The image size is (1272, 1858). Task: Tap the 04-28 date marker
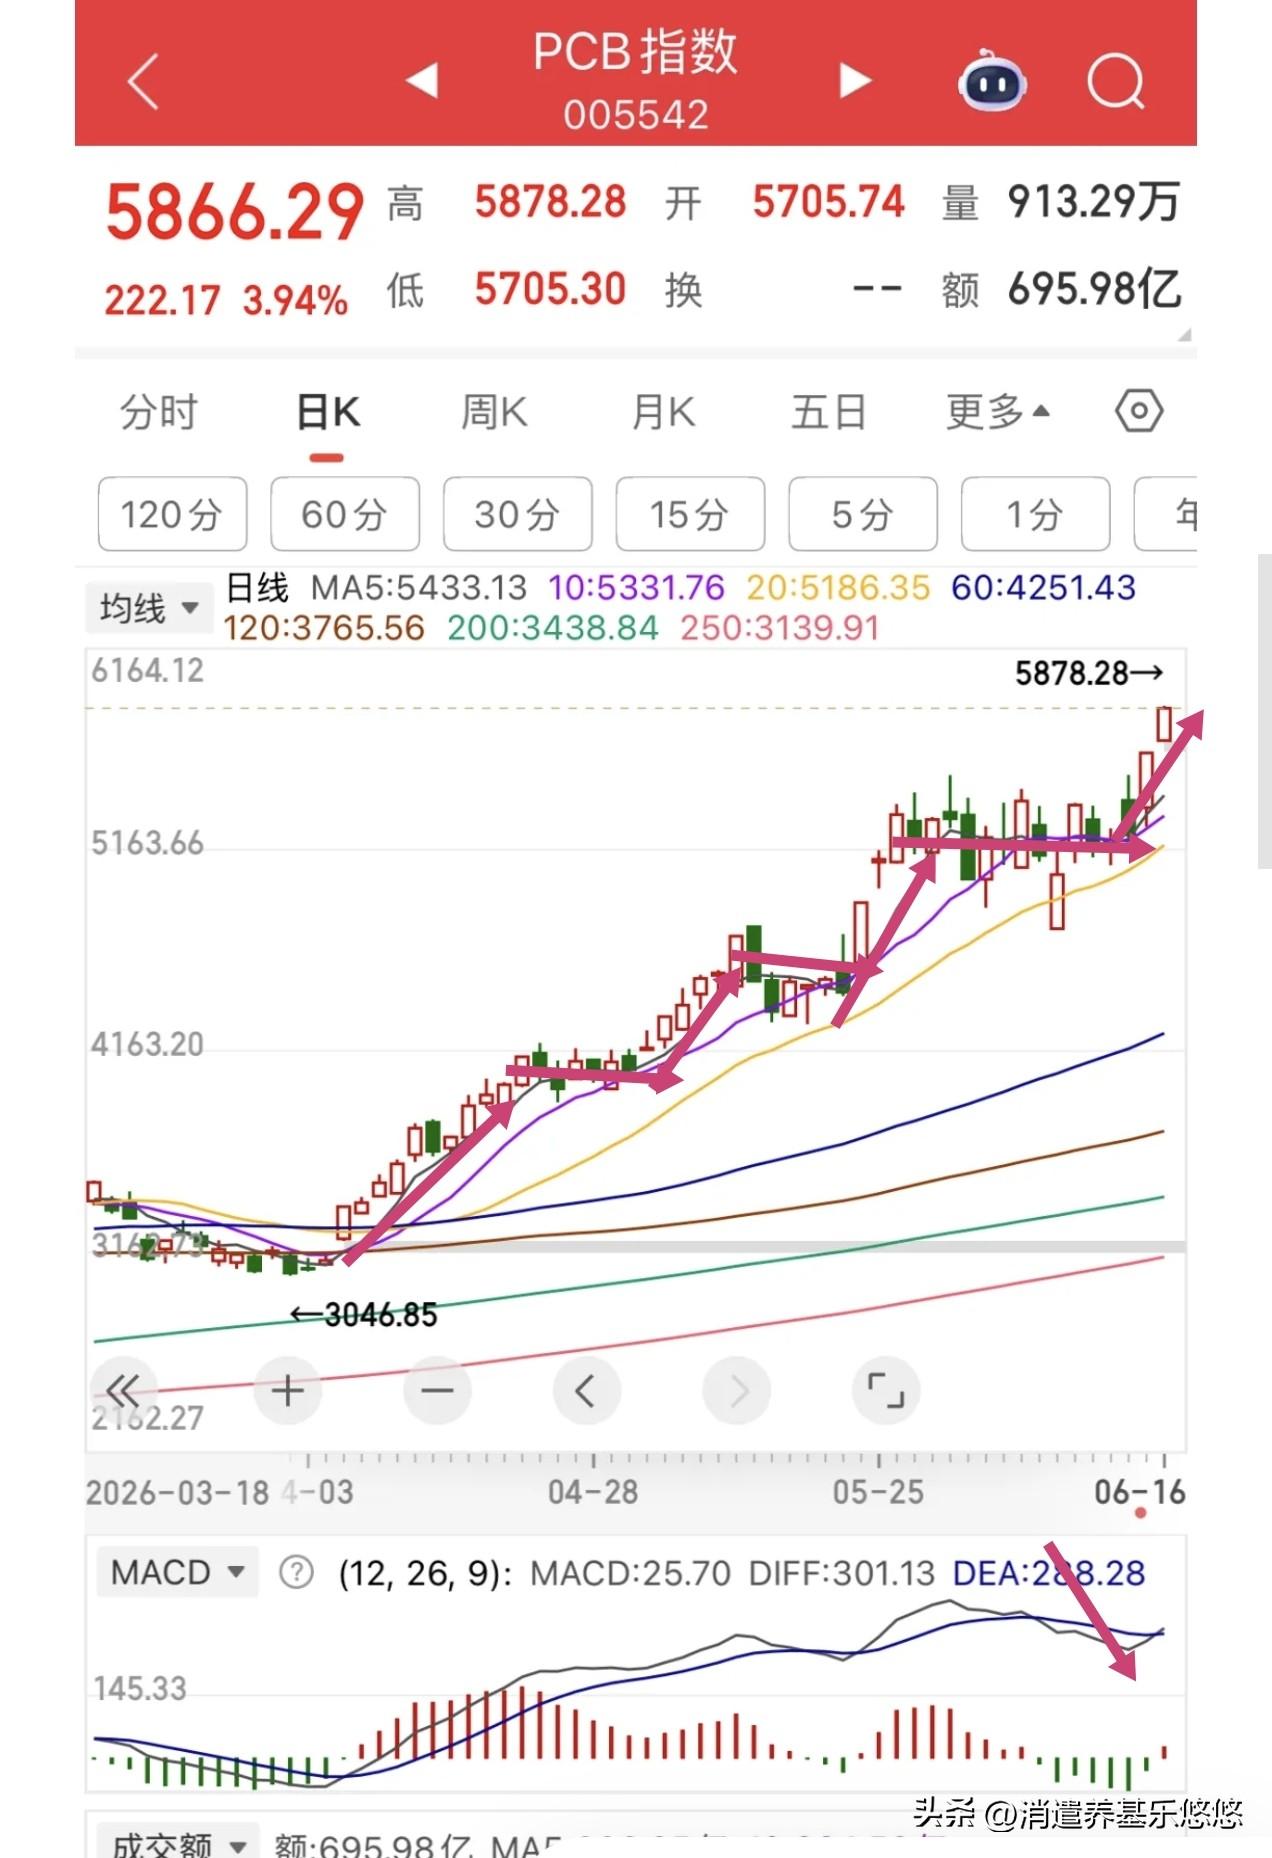pyautogui.click(x=592, y=1492)
